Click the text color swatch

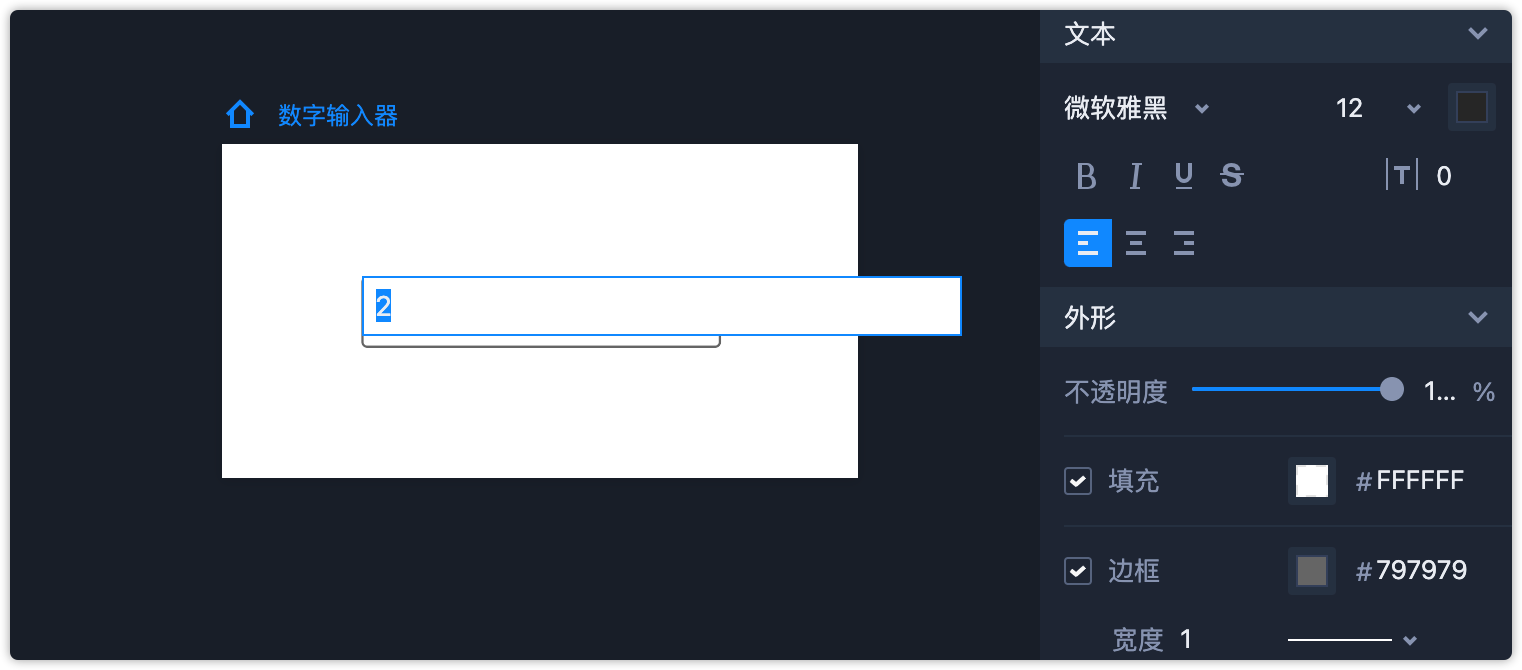[x=1472, y=107]
